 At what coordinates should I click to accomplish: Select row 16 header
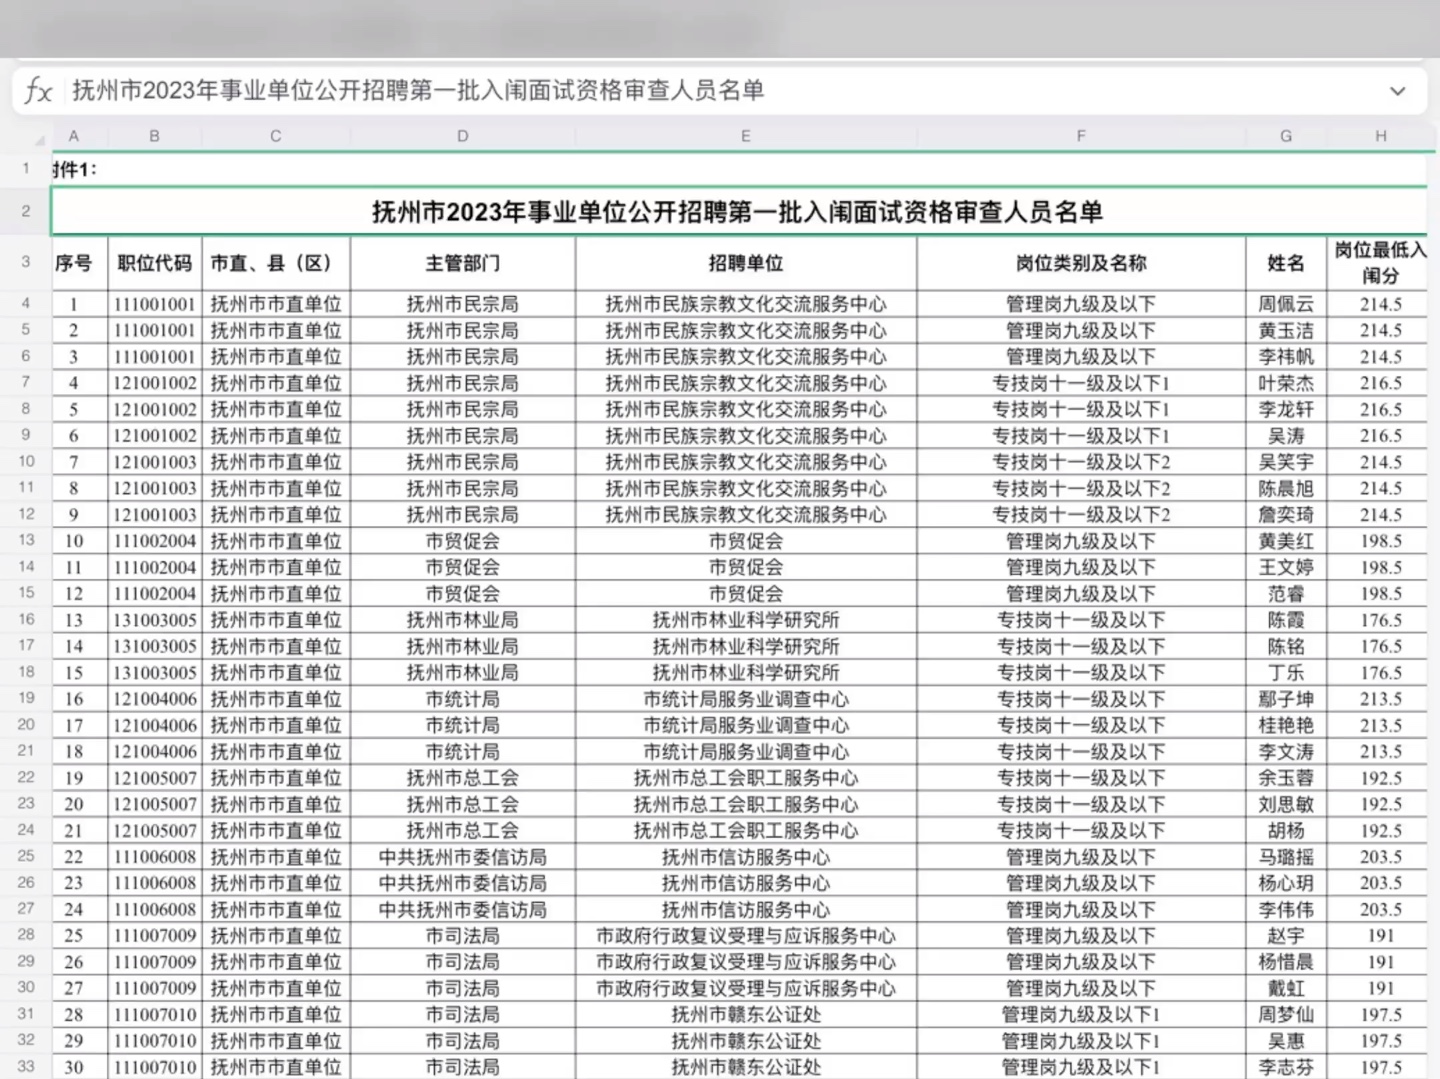[26, 619]
